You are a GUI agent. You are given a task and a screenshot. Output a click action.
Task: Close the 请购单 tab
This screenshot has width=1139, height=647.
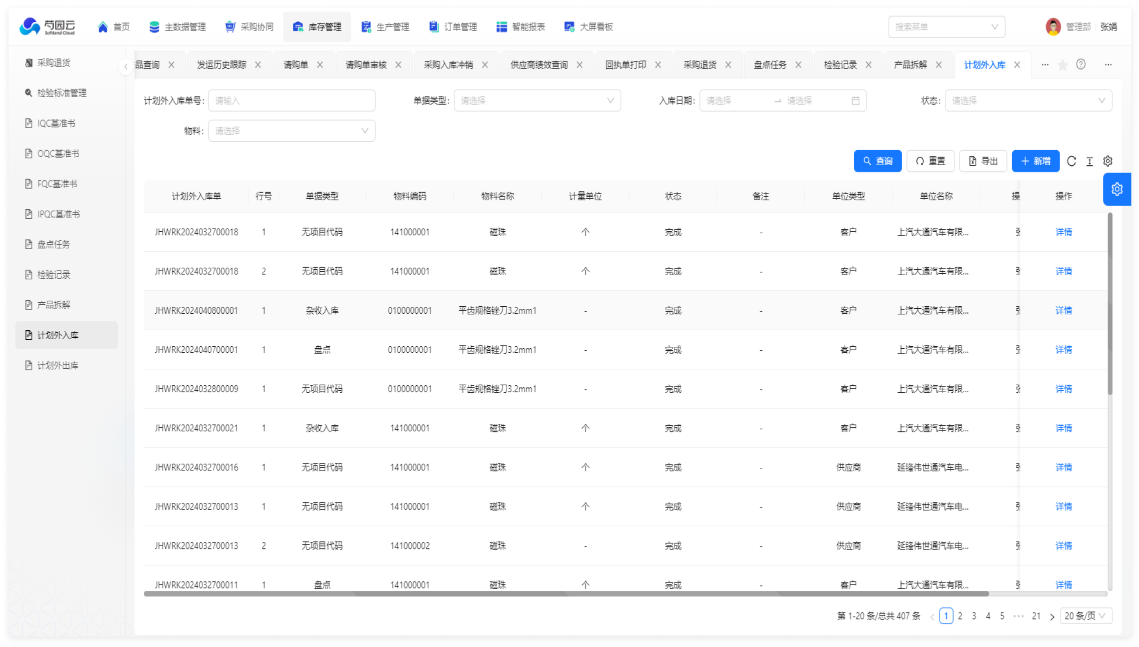tap(320, 65)
